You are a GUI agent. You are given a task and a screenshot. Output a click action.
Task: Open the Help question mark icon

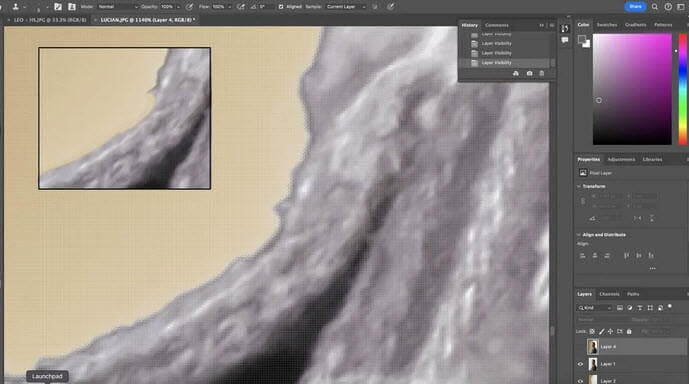(x=668, y=7)
